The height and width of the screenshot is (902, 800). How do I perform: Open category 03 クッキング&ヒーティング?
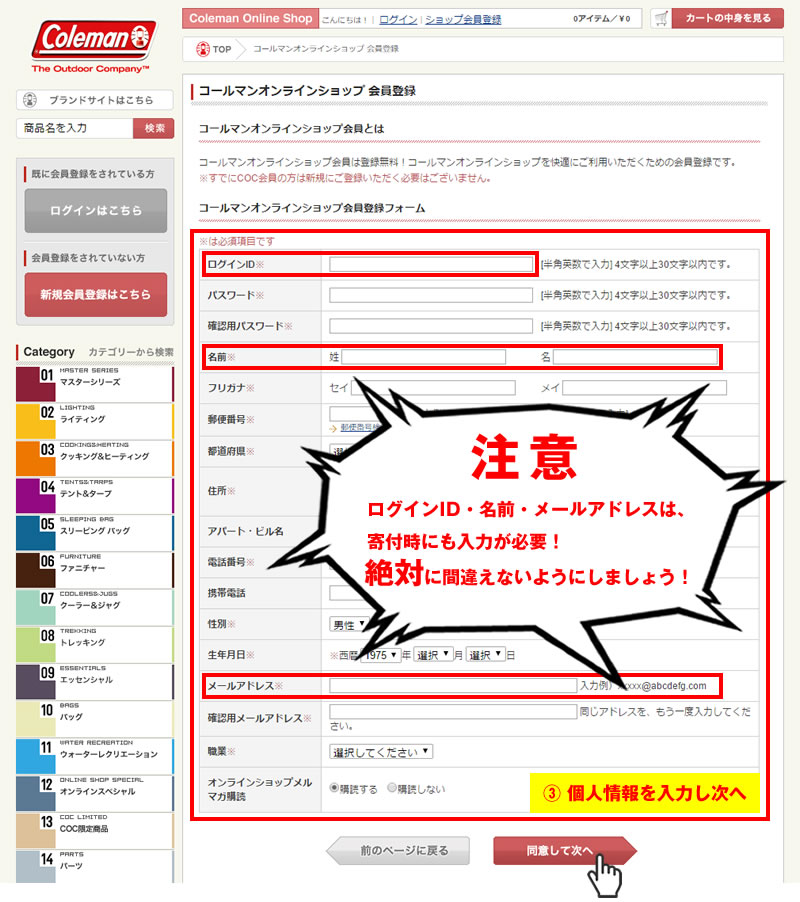click(x=95, y=458)
